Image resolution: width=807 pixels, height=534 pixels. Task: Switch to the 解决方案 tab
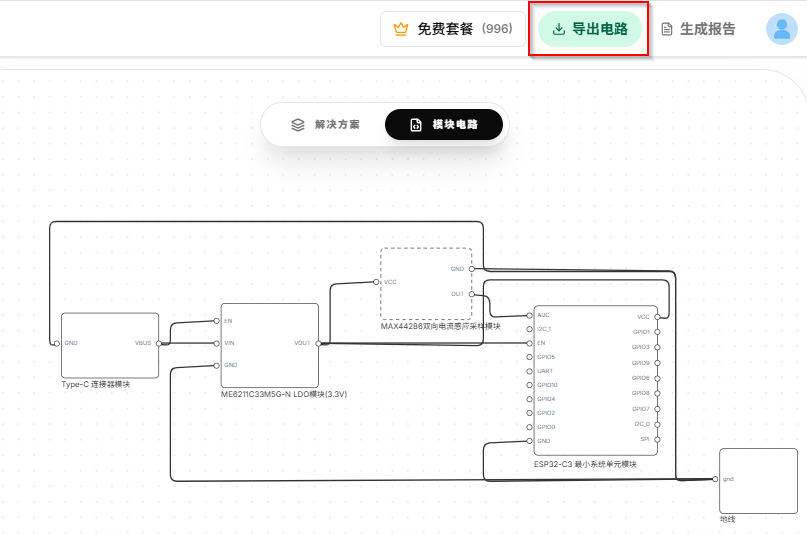(325, 124)
